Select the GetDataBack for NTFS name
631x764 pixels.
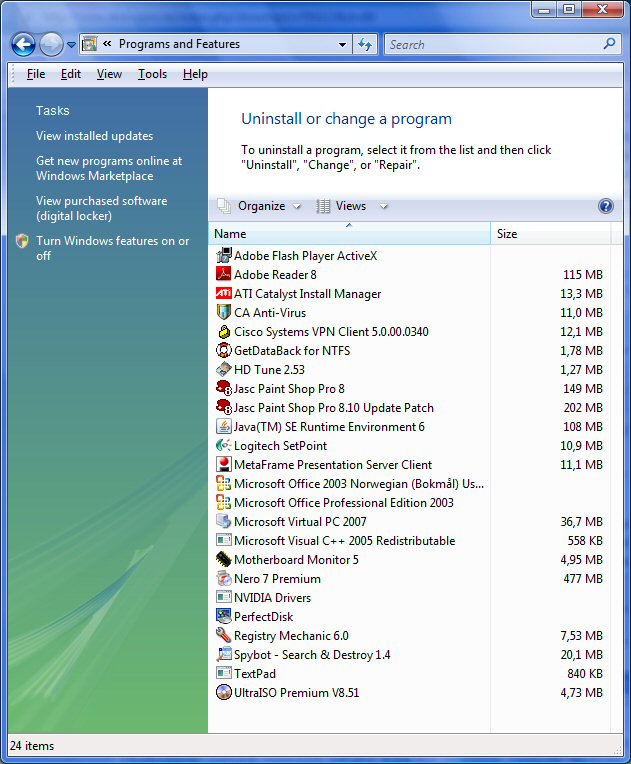coord(292,351)
